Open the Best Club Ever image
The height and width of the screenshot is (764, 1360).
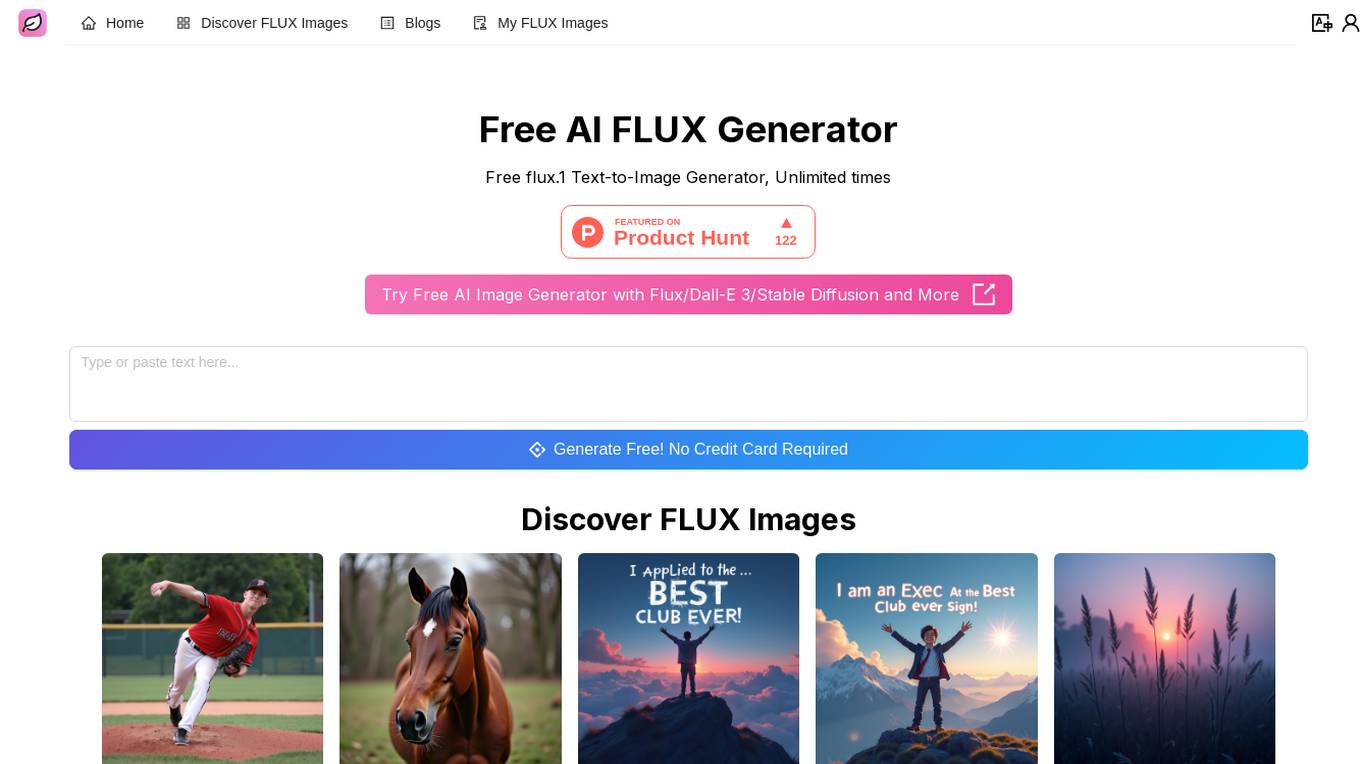coord(688,658)
